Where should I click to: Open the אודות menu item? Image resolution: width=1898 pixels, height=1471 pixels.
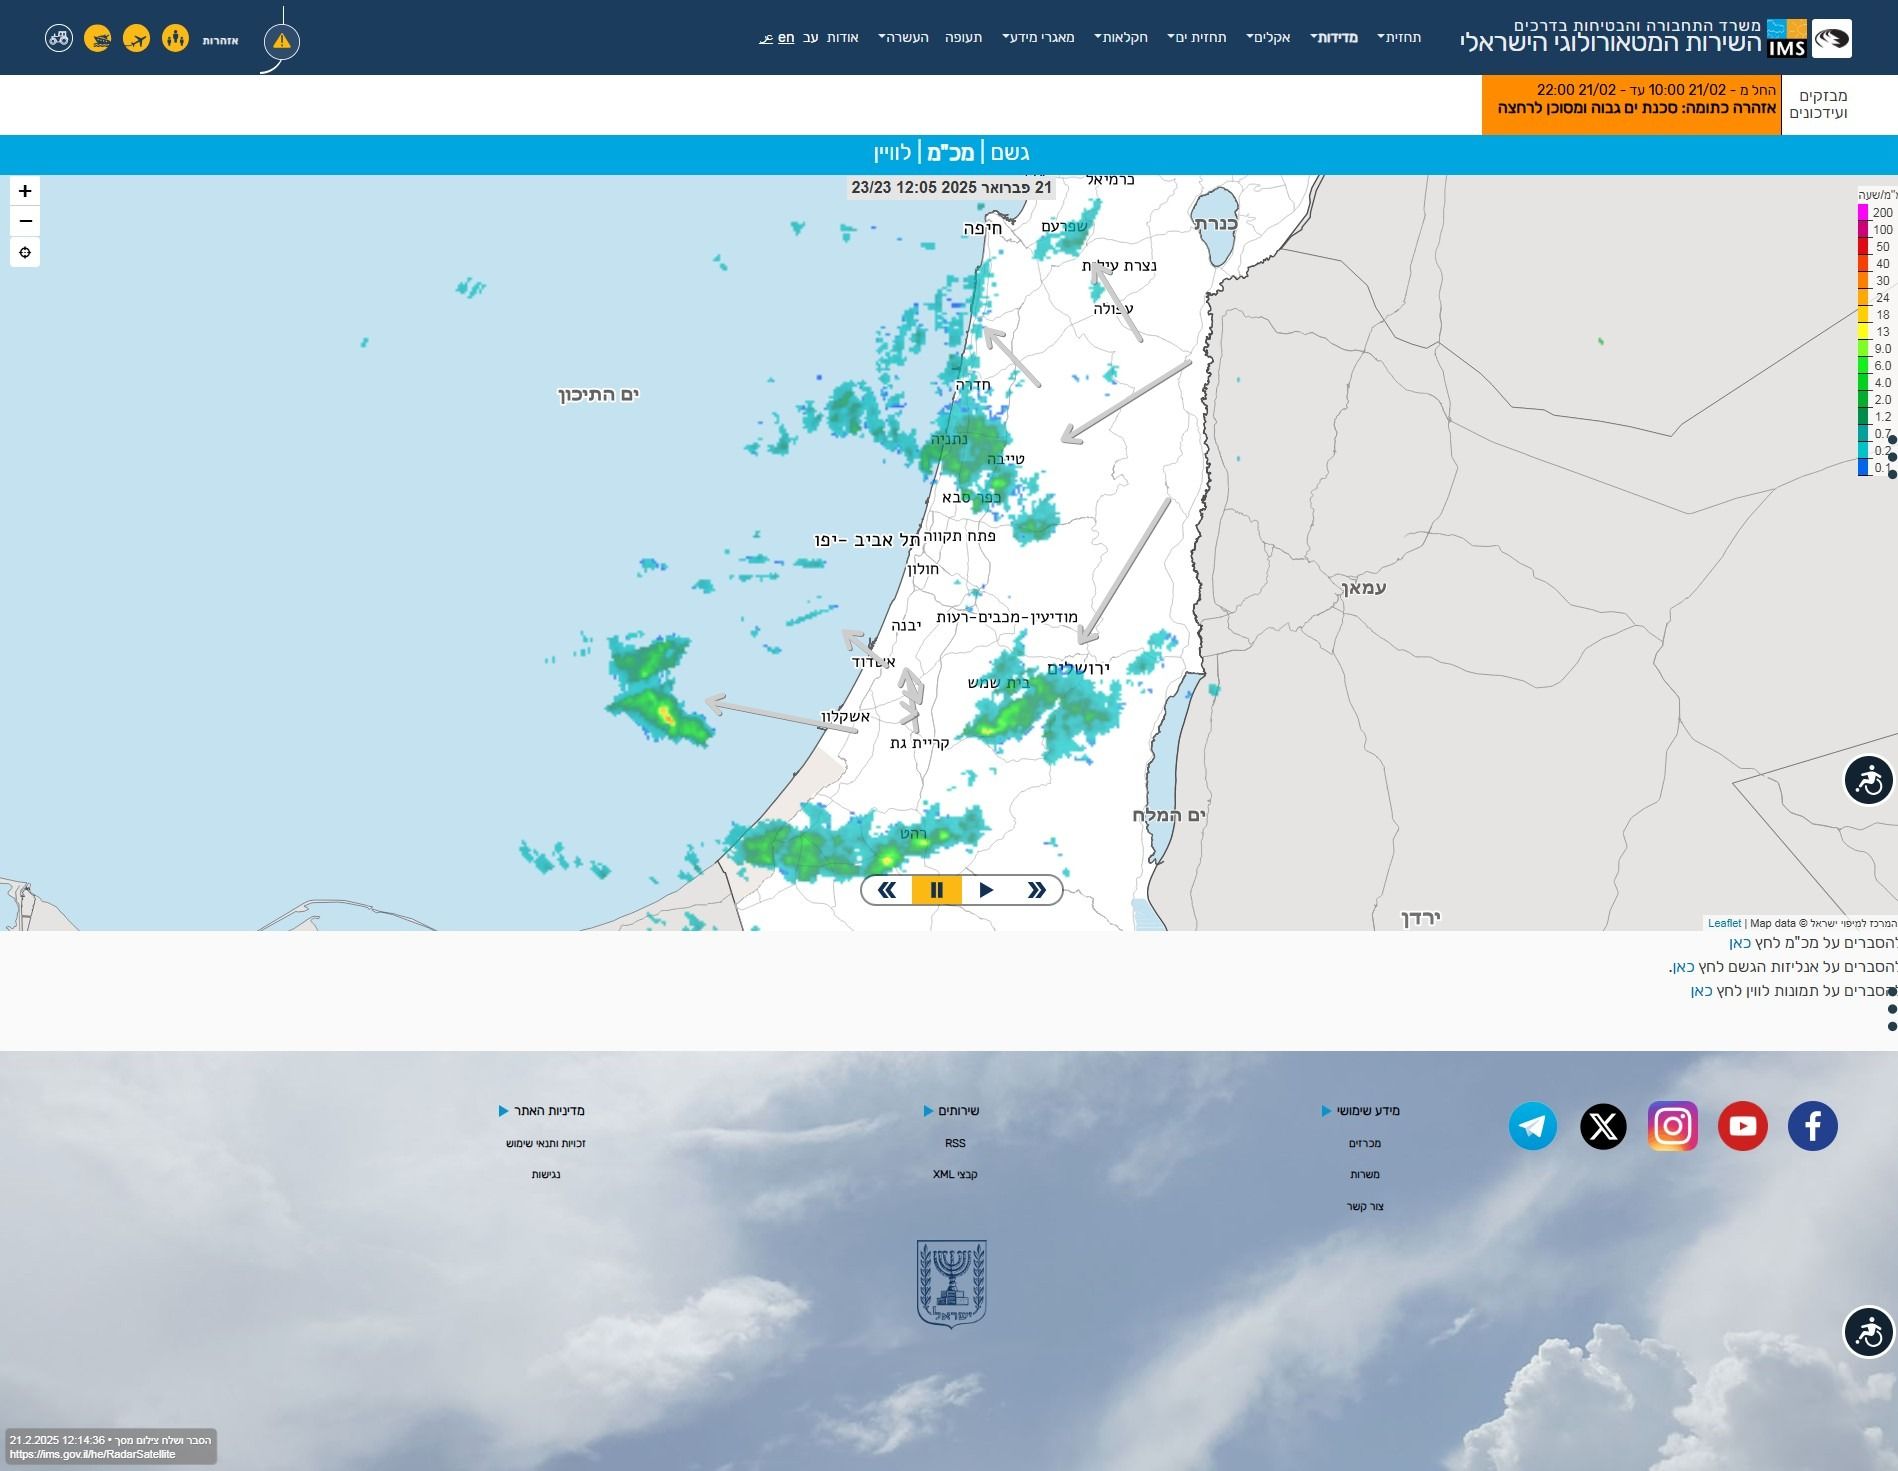tap(842, 37)
